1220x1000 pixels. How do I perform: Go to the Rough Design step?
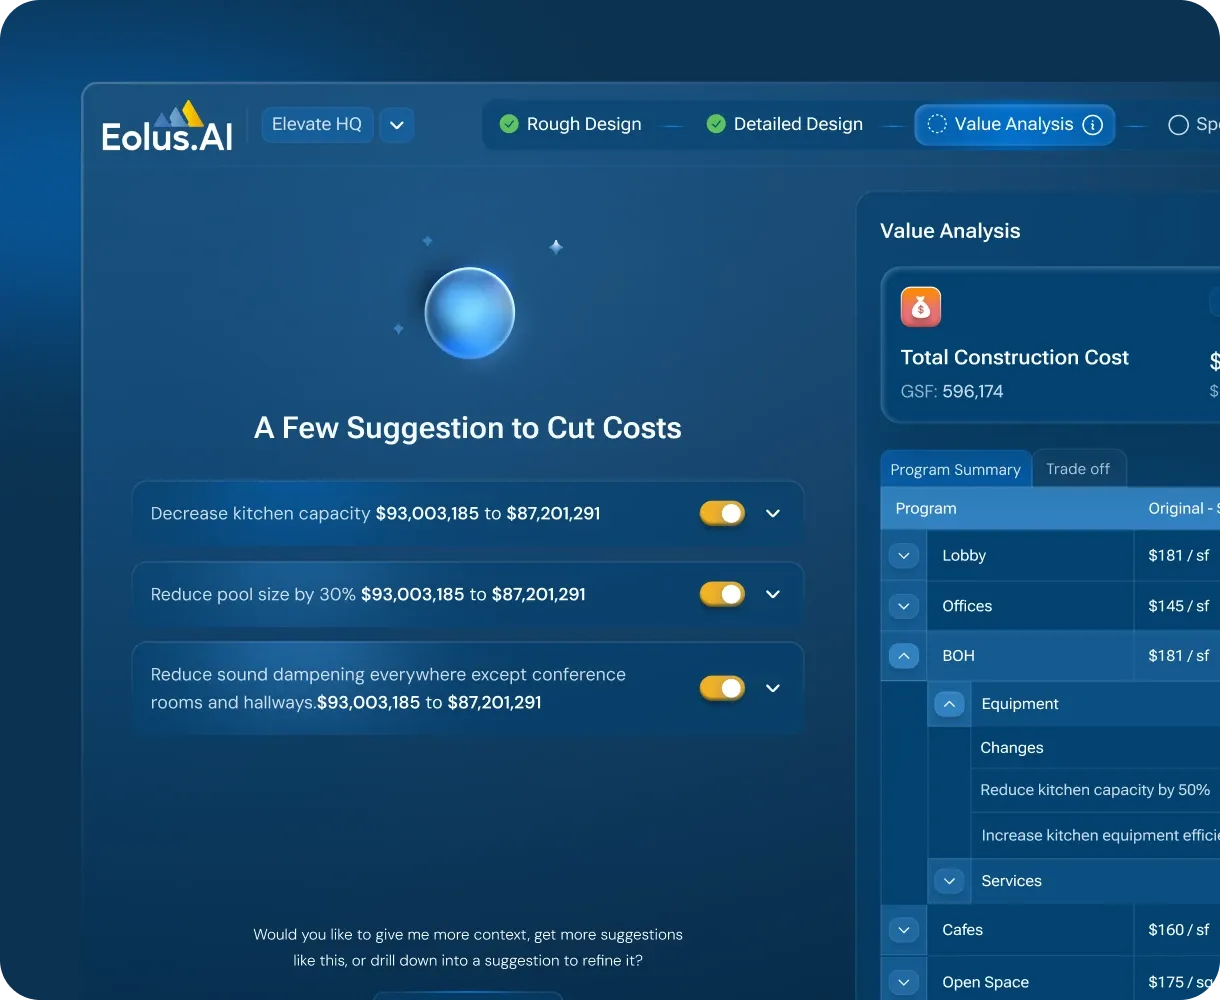pyautogui.click(x=571, y=124)
